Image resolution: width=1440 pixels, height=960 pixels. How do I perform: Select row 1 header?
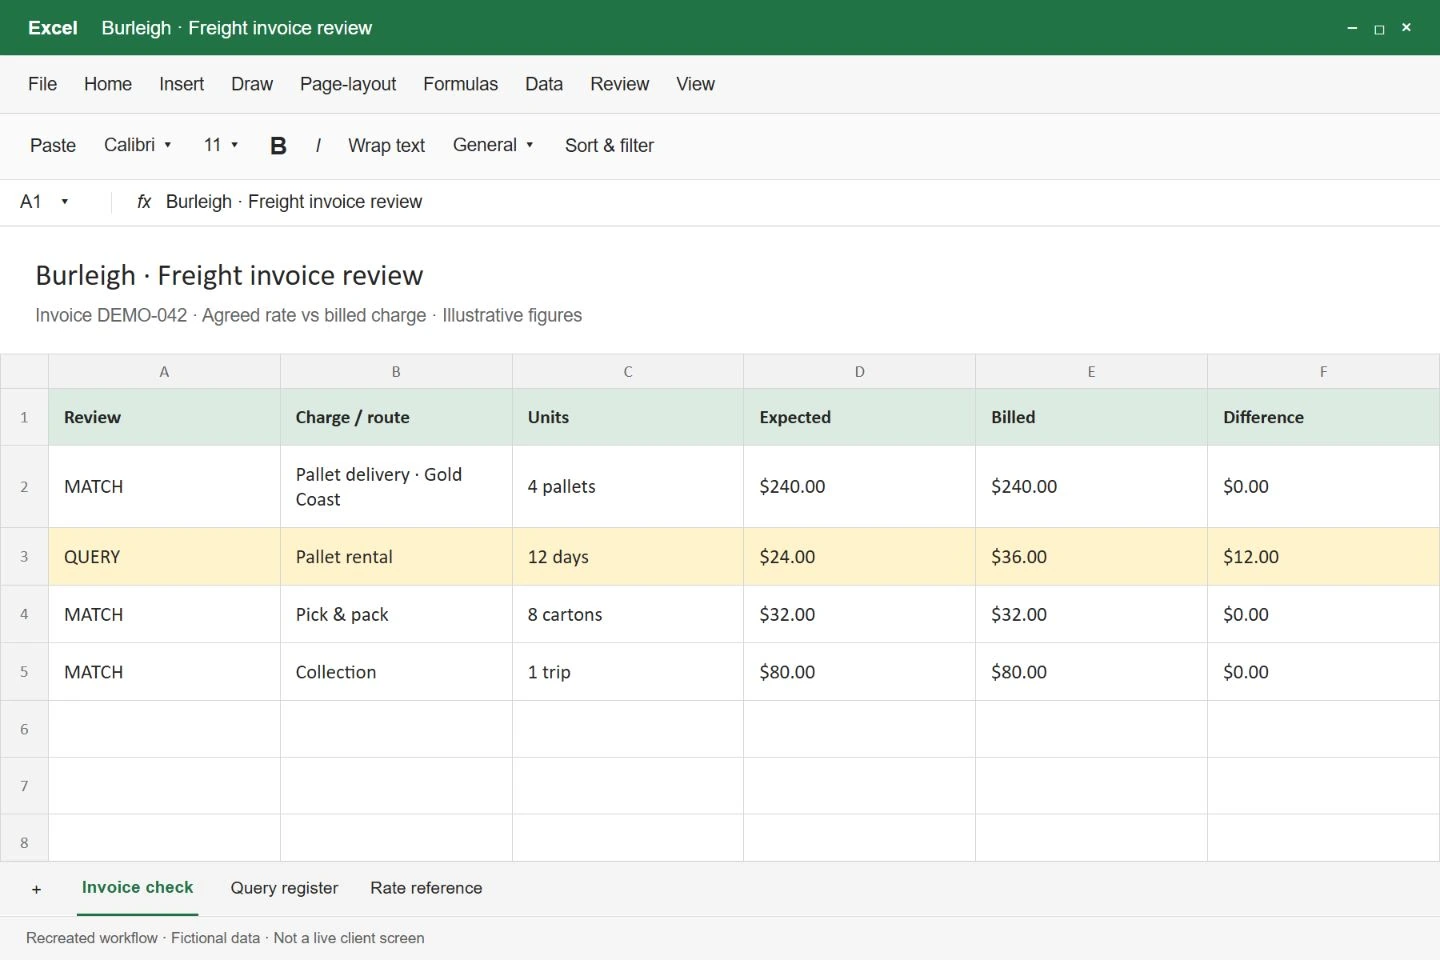[24, 417]
